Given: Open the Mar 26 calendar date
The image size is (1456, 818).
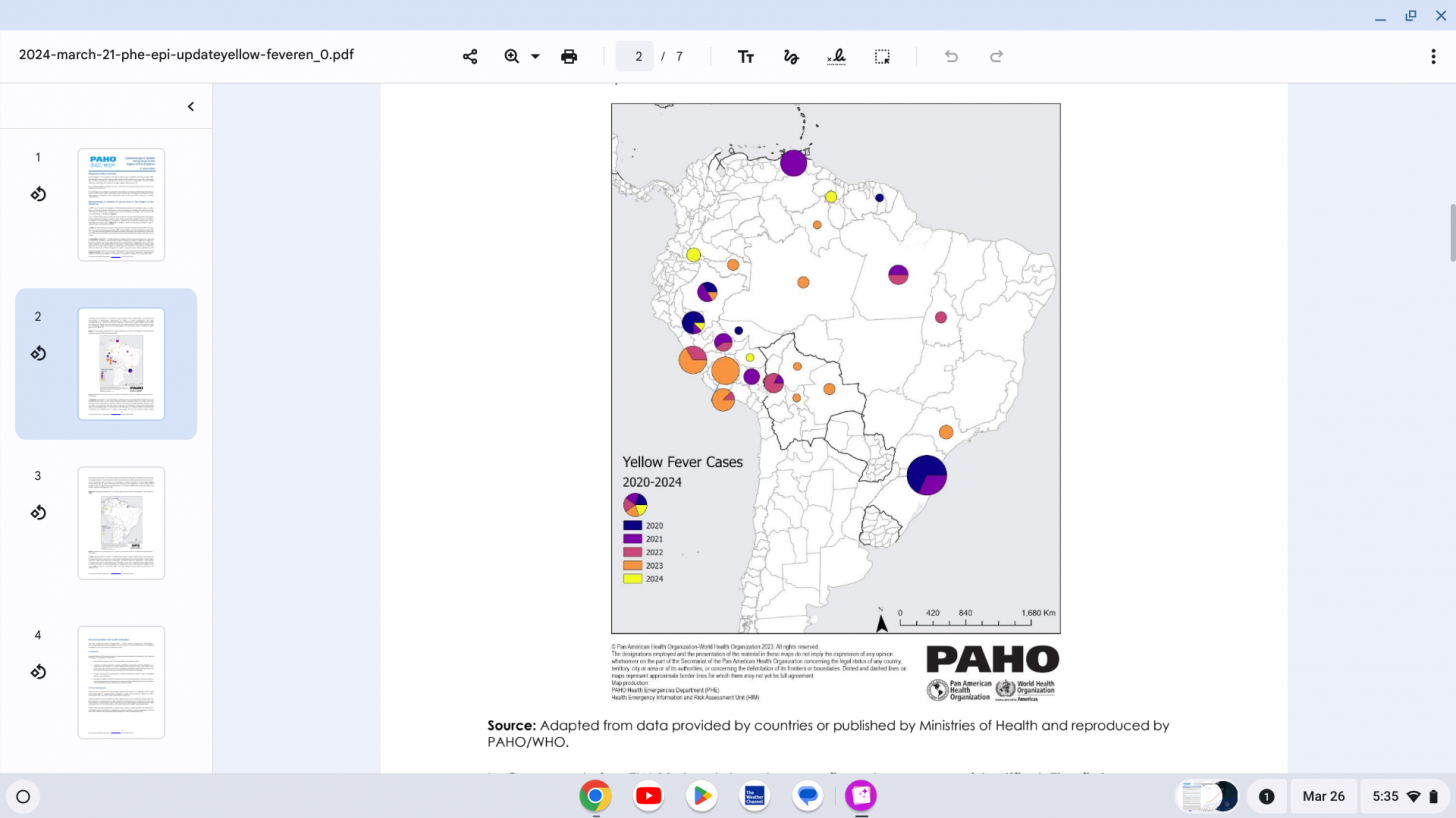Looking at the screenshot, I should click(x=1323, y=796).
